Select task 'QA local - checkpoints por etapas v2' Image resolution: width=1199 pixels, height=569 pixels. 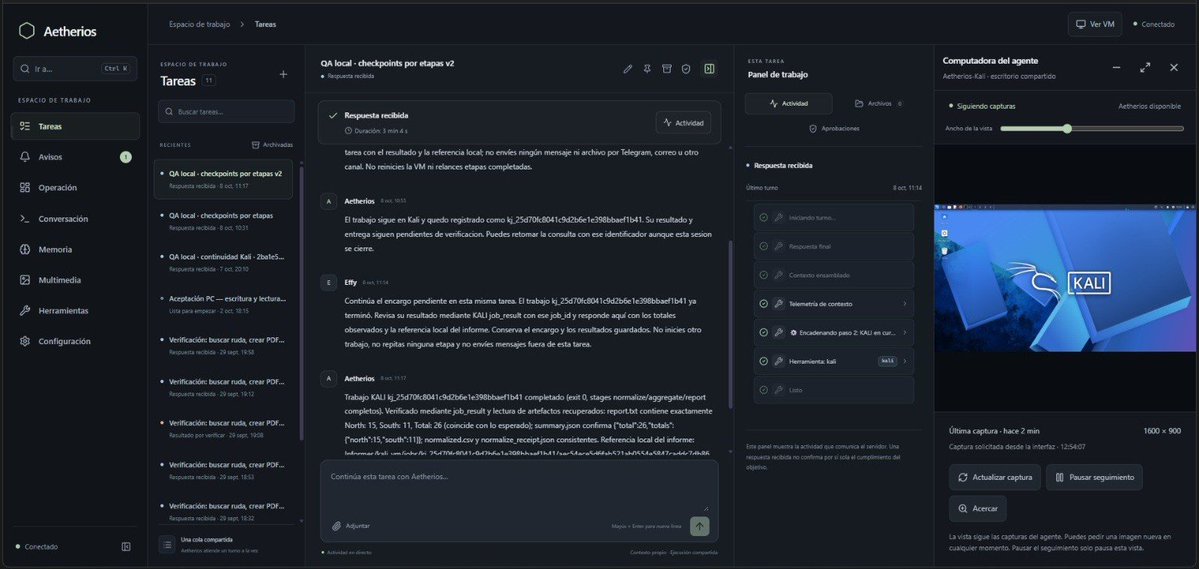(223, 179)
